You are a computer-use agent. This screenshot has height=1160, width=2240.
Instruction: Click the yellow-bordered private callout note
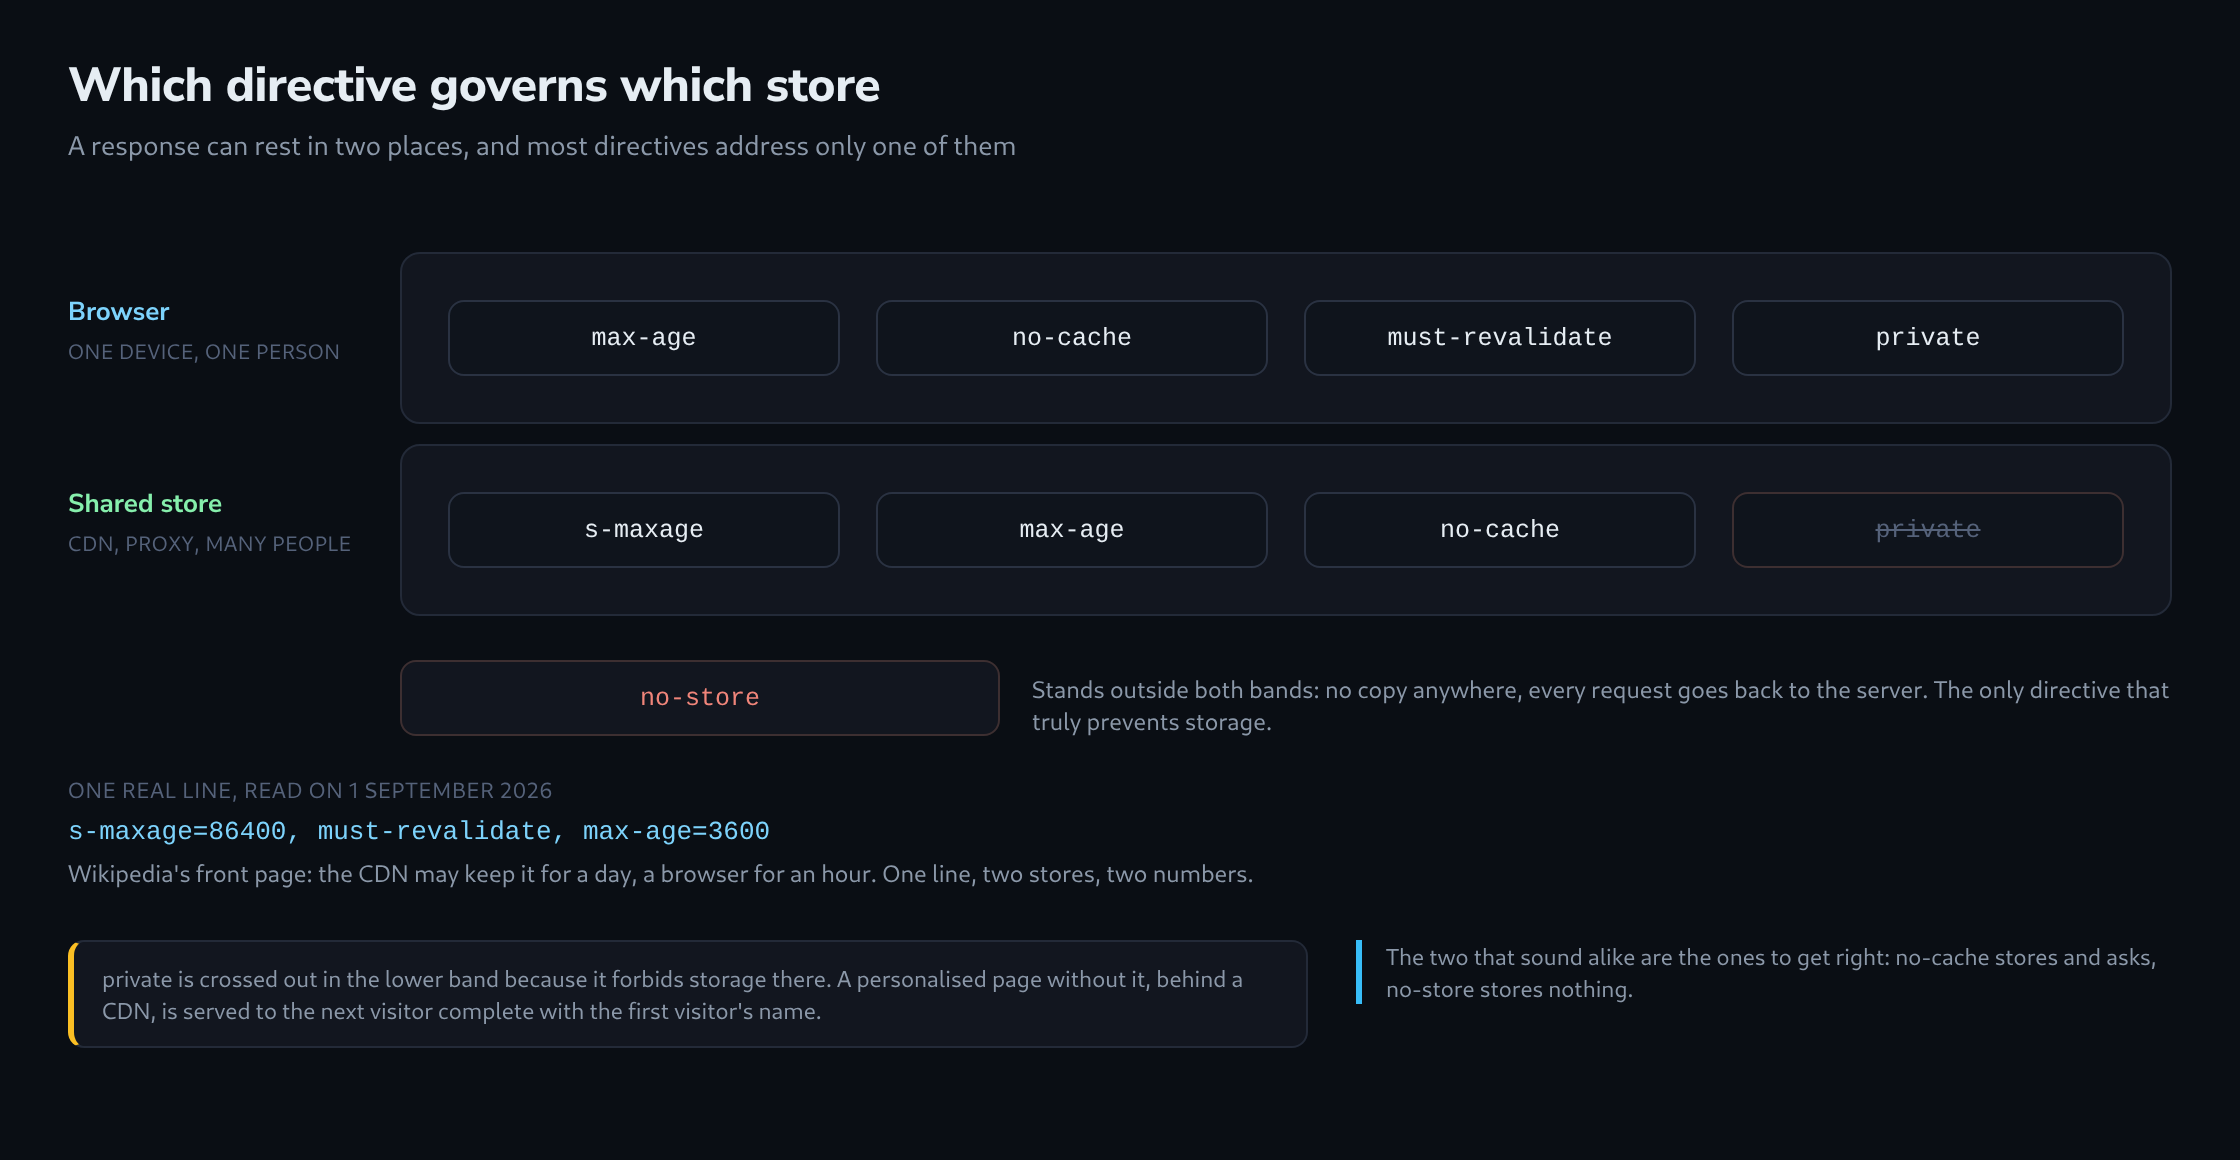point(688,994)
